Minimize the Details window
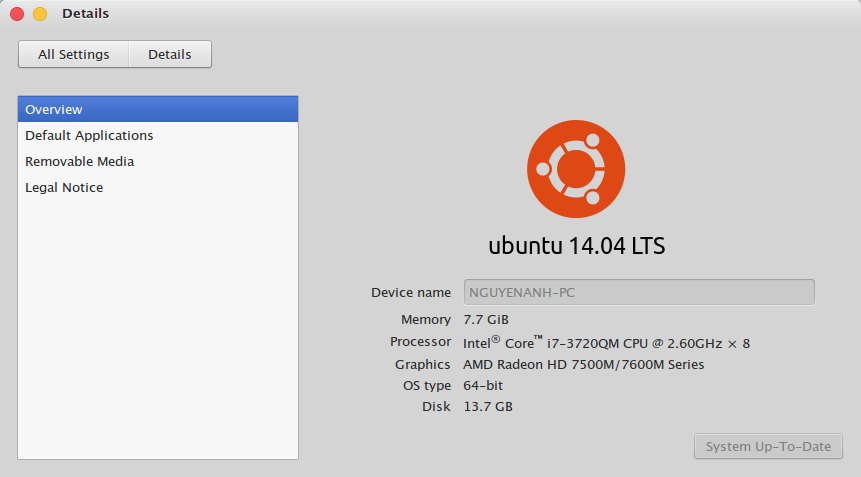Viewport: 861px width, 477px height. point(40,14)
